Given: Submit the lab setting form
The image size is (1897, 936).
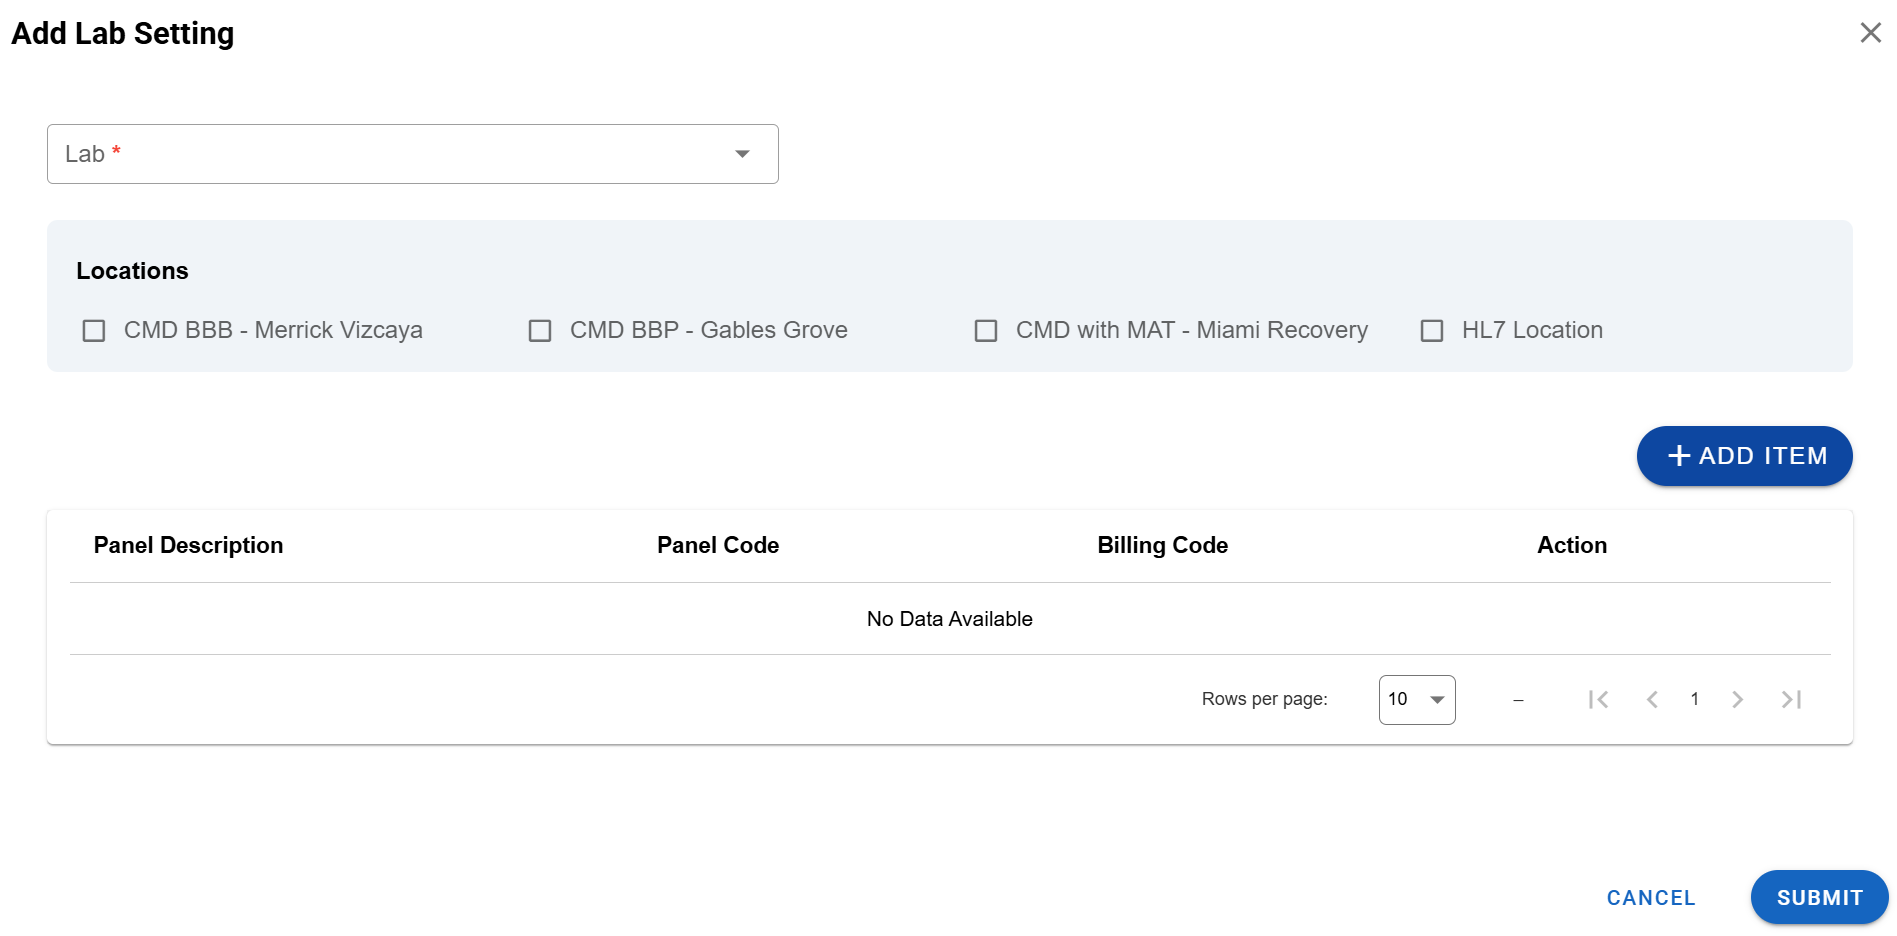Looking at the screenshot, I should 1818,897.
